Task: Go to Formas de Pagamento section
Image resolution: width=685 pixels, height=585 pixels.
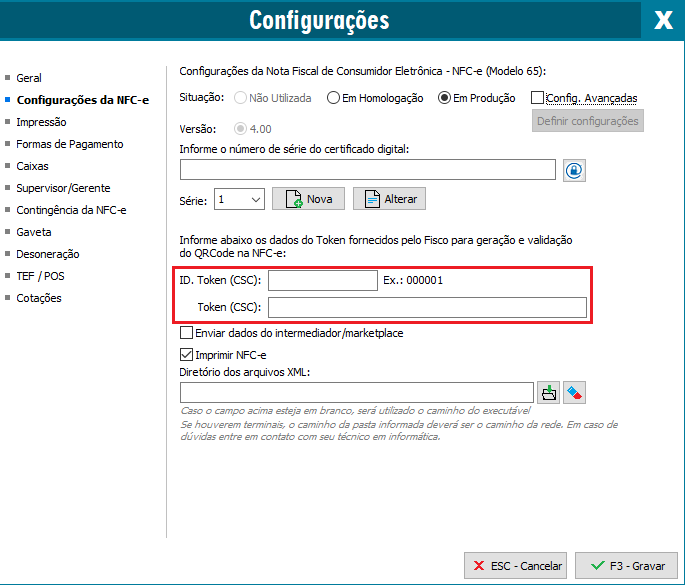Action: pyautogui.click(x=69, y=144)
